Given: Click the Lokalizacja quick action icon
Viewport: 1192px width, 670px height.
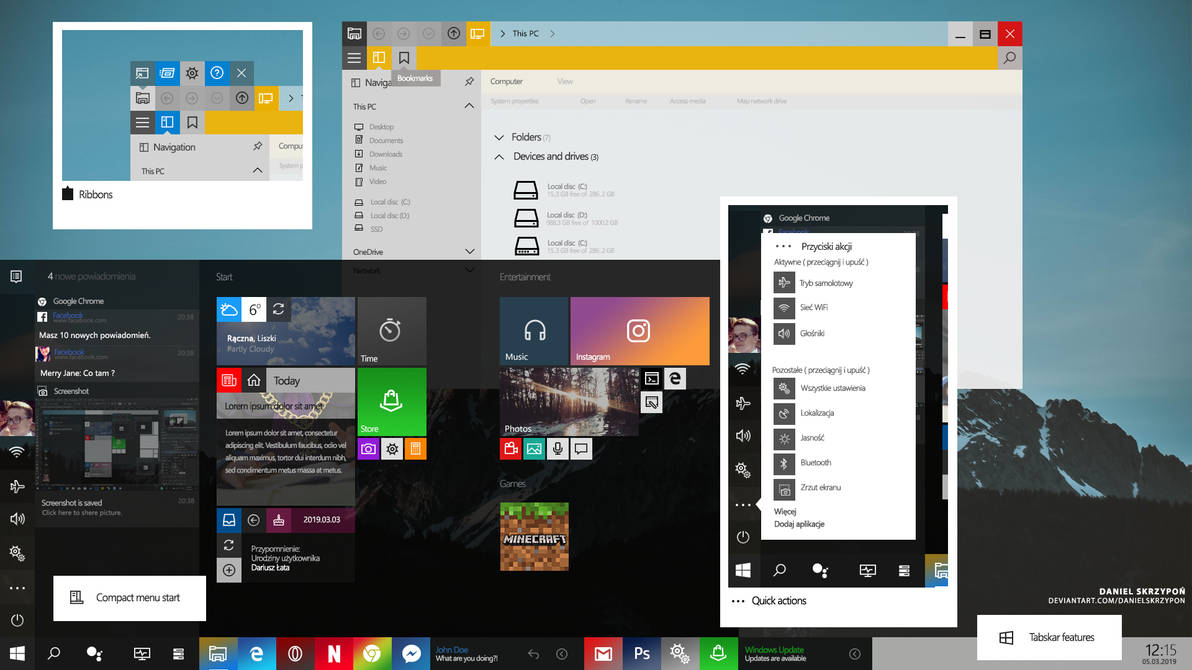Looking at the screenshot, I should (x=784, y=413).
